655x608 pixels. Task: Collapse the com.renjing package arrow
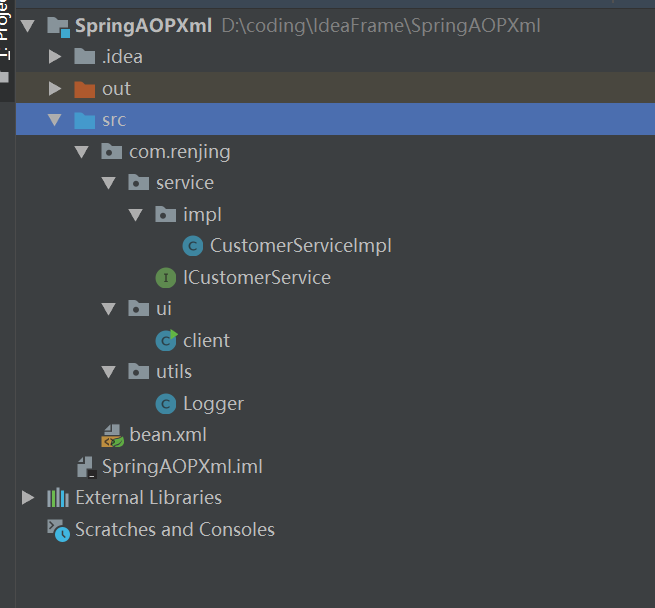pyautogui.click(x=81, y=152)
